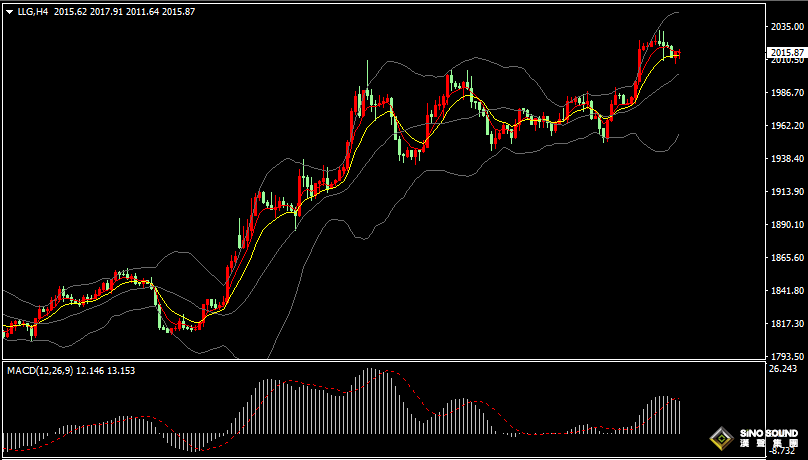Click the 1841.80 price axis label

pos(786,291)
